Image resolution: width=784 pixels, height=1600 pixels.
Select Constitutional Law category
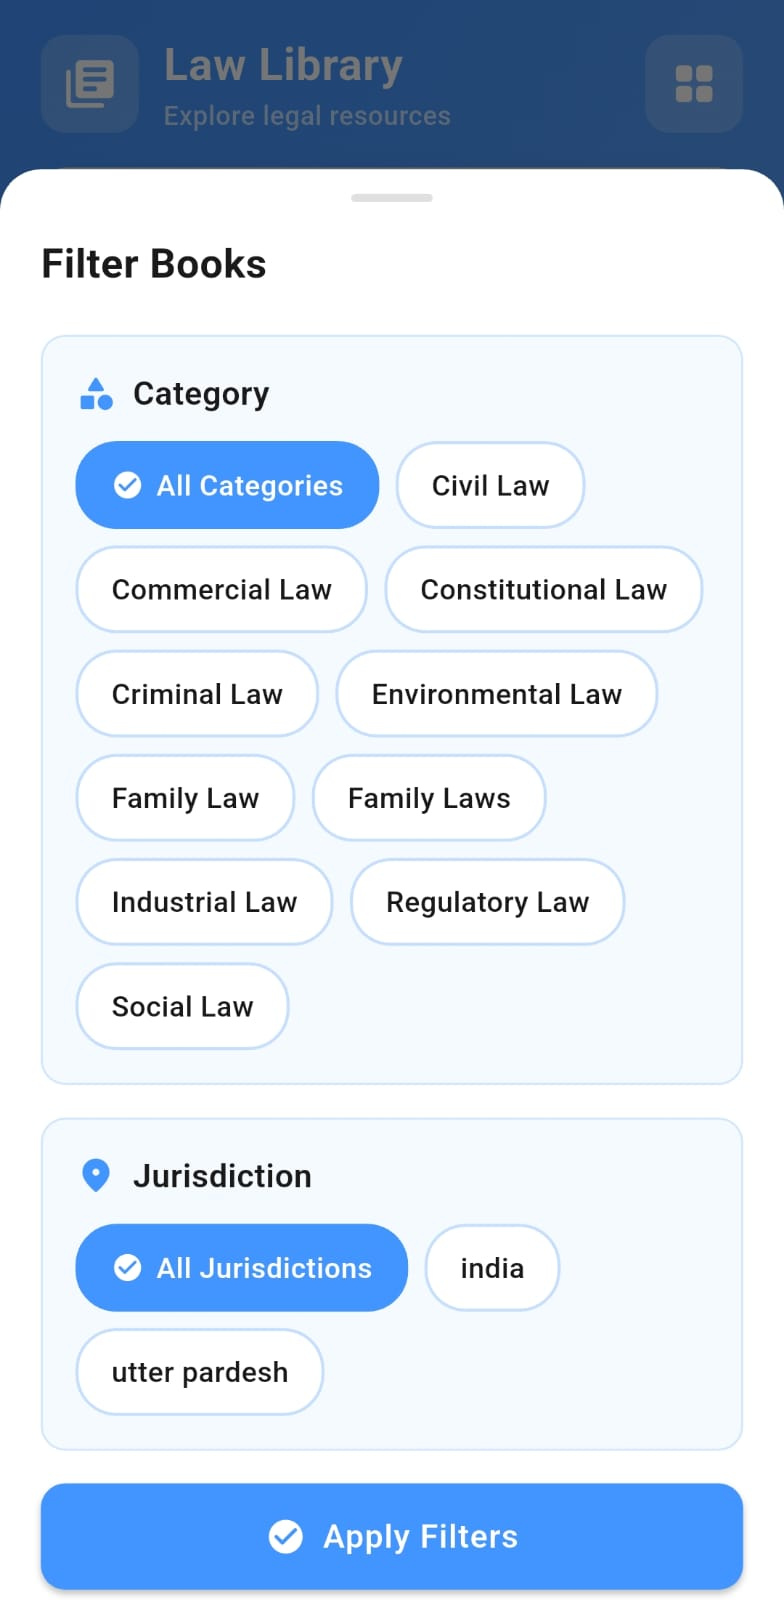[543, 589]
